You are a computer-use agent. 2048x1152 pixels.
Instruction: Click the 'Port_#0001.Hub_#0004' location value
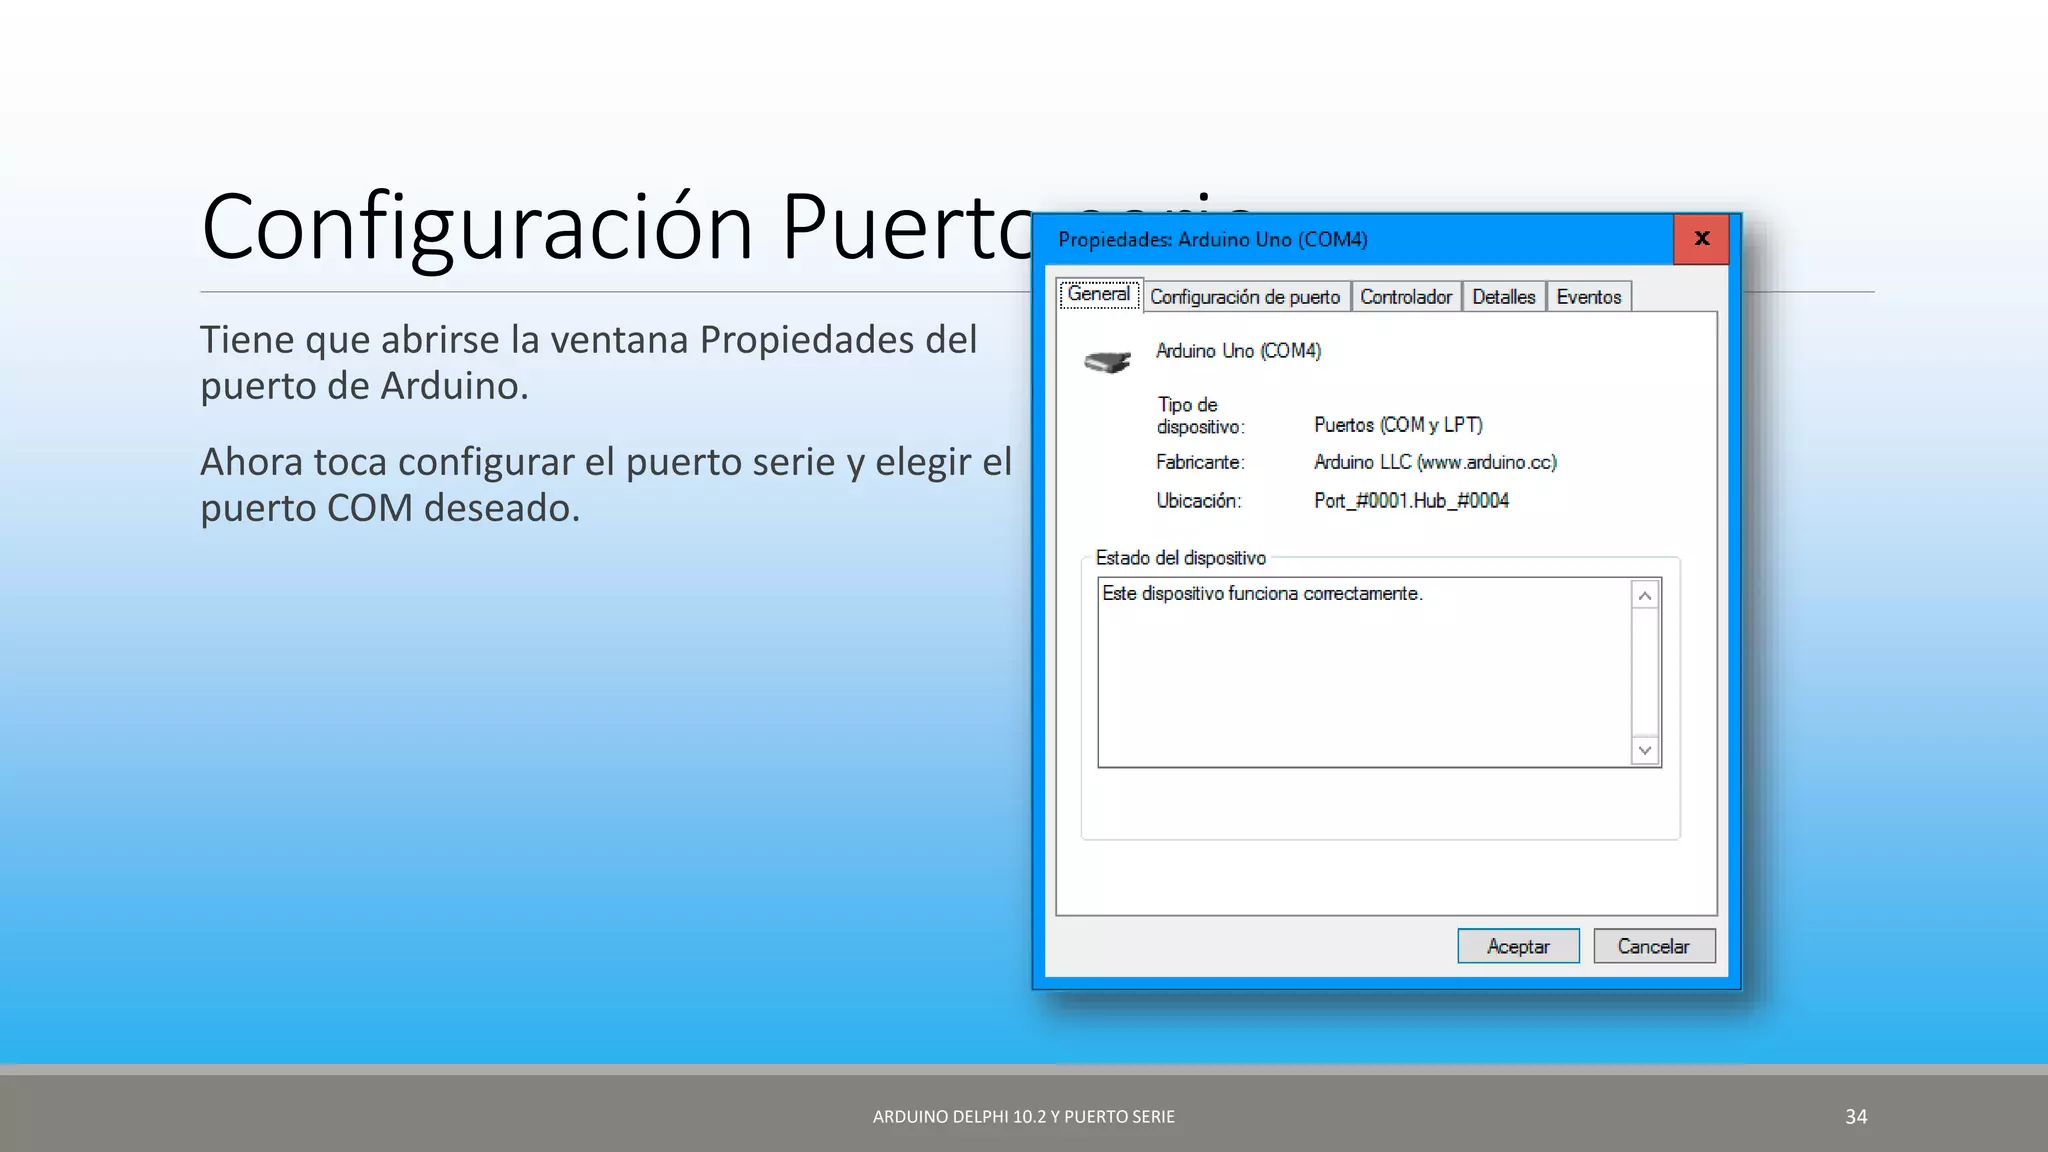point(1411,500)
